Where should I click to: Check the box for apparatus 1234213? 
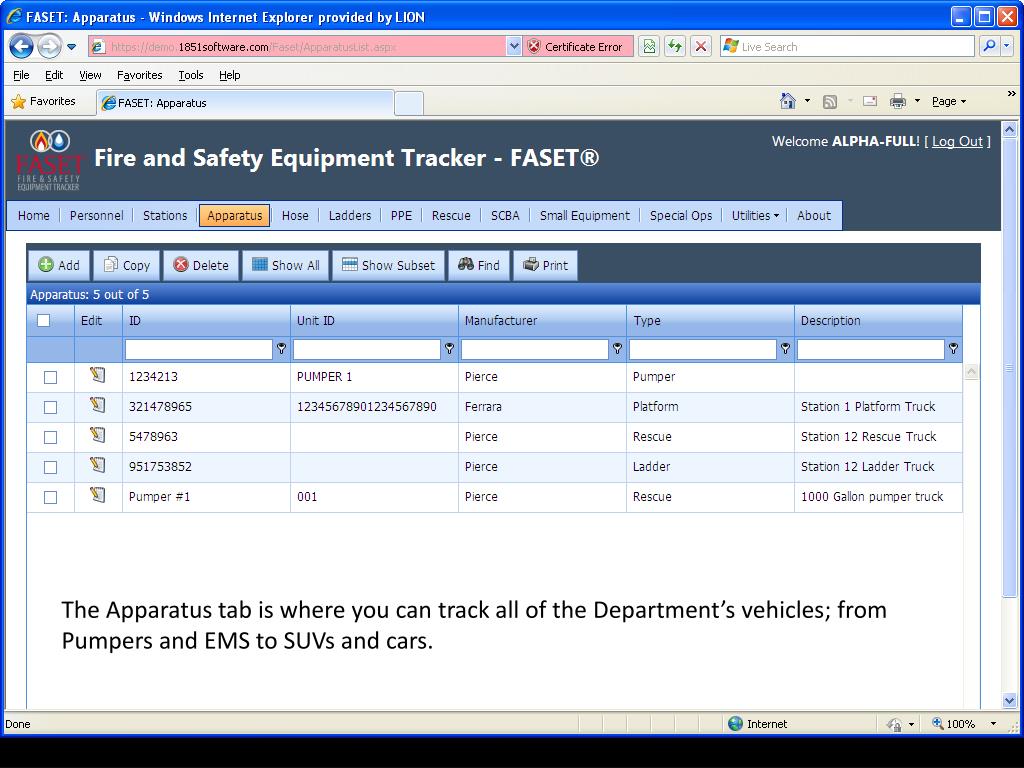click(50, 377)
